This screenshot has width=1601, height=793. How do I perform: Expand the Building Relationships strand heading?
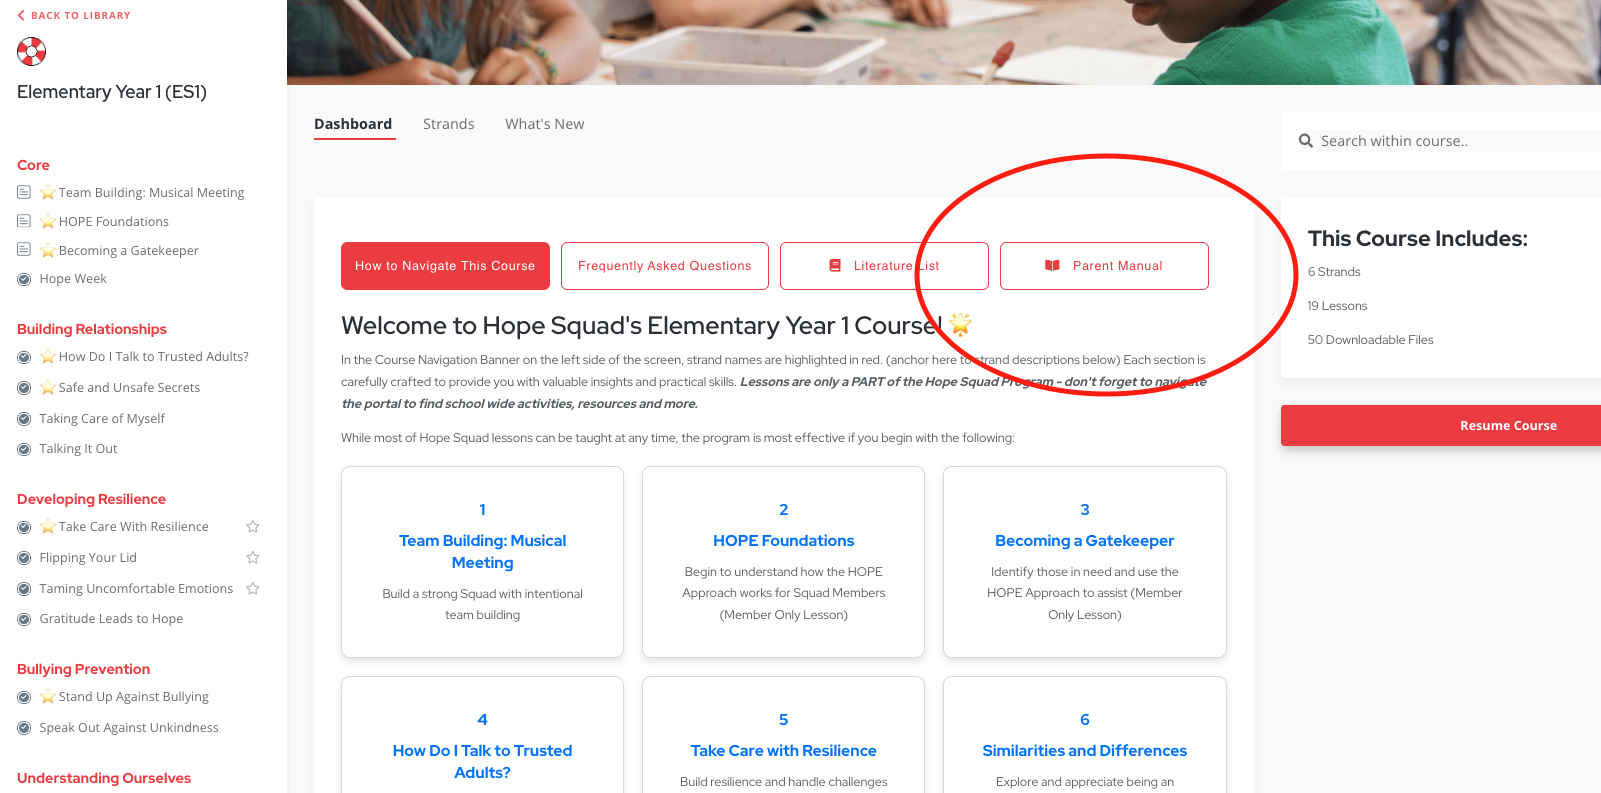92,329
